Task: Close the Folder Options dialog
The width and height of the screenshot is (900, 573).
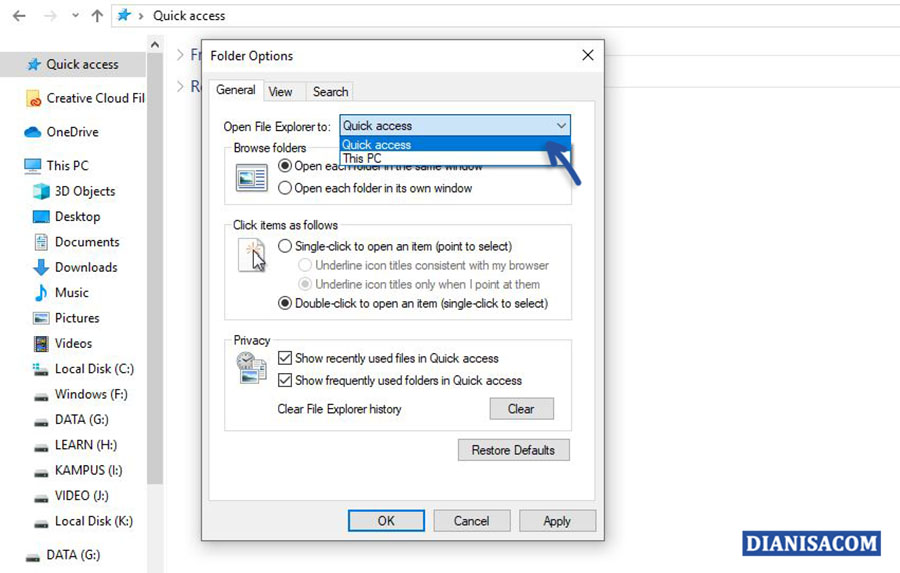Action: (x=588, y=55)
